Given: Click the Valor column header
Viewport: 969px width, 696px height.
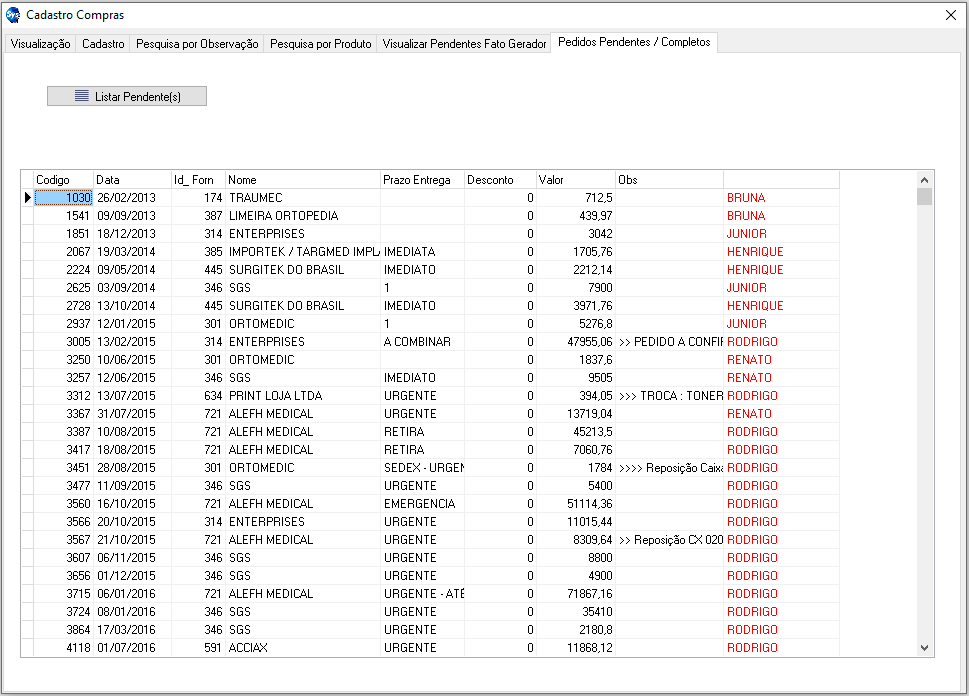Looking at the screenshot, I should point(574,180).
